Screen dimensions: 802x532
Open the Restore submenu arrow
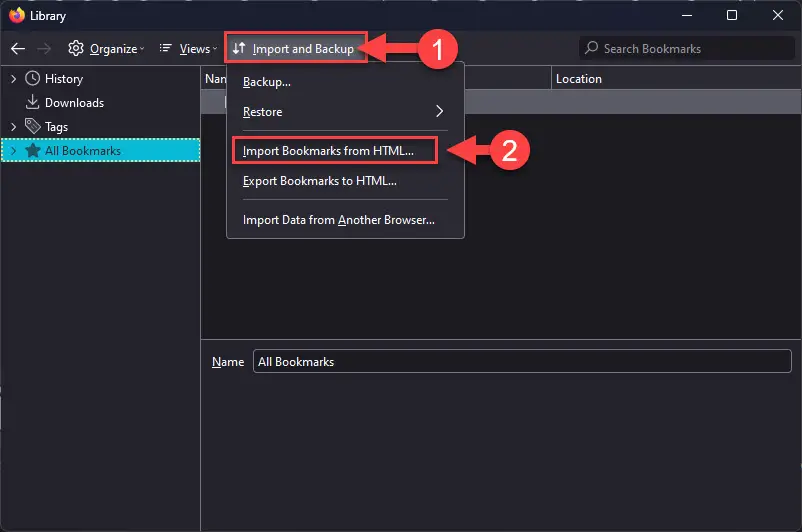(x=439, y=111)
